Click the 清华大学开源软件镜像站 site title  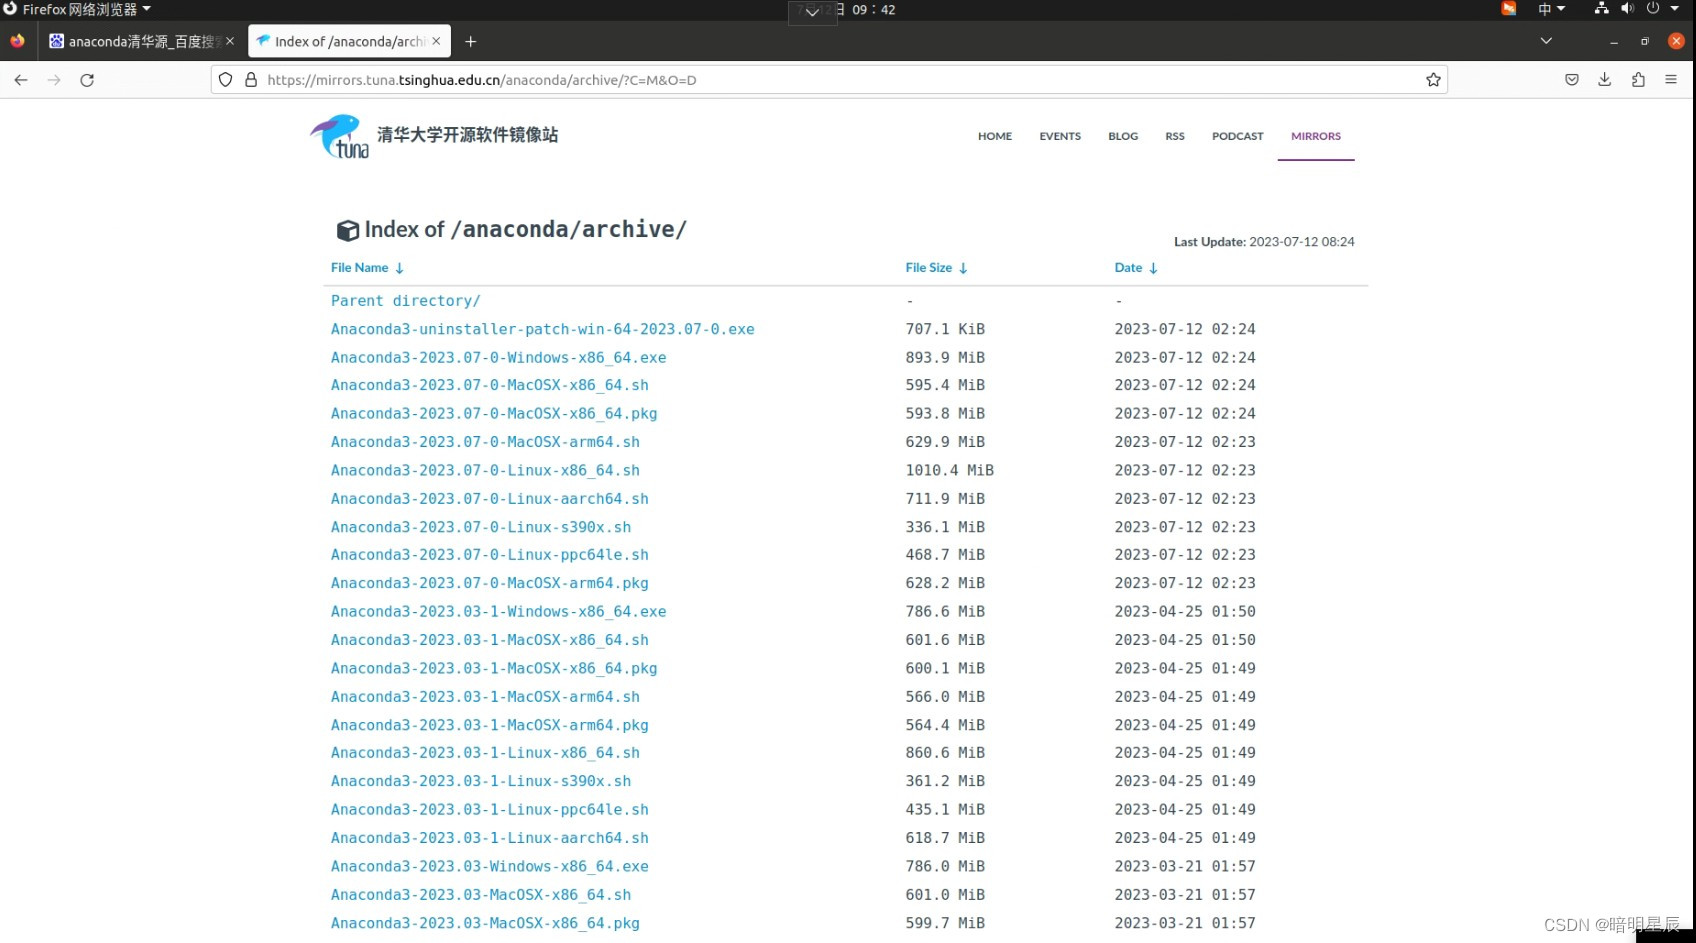[x=467, y=135]
